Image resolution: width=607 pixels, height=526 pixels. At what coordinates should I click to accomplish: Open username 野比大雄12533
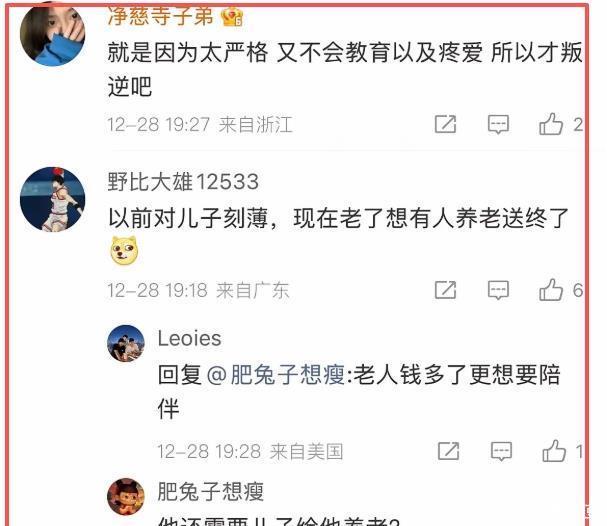click(x=183, y=181)
